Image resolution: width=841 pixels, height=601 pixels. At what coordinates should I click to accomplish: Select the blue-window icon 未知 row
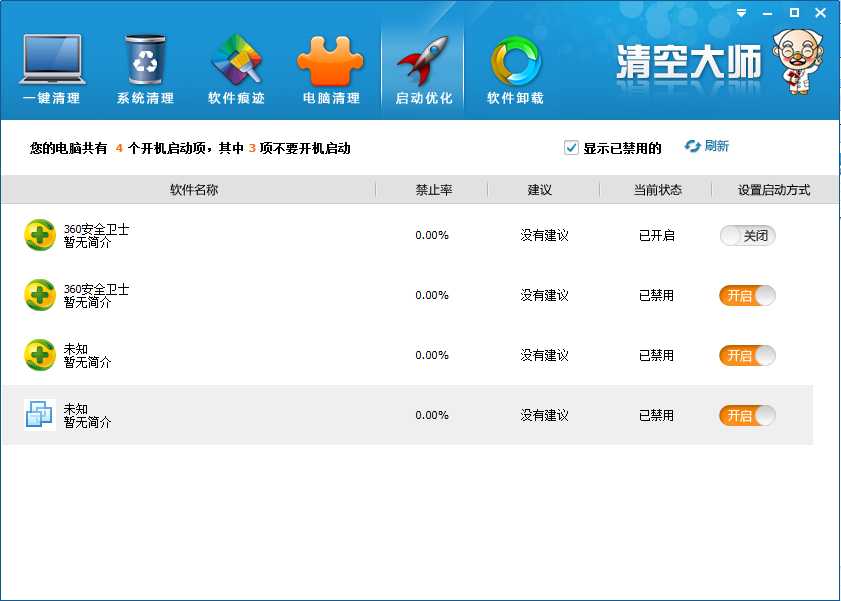click(300, 415)
